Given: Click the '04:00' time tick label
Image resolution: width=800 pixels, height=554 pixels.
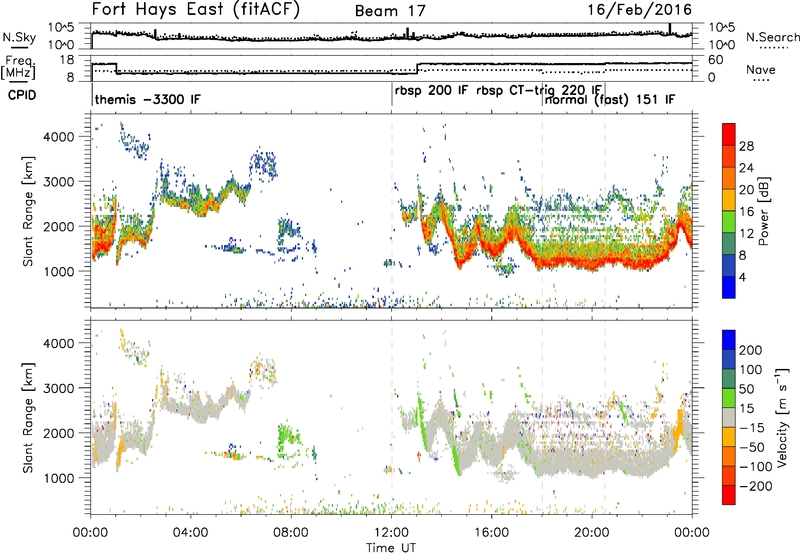Looking at the screenshot, I should (191, 533).
